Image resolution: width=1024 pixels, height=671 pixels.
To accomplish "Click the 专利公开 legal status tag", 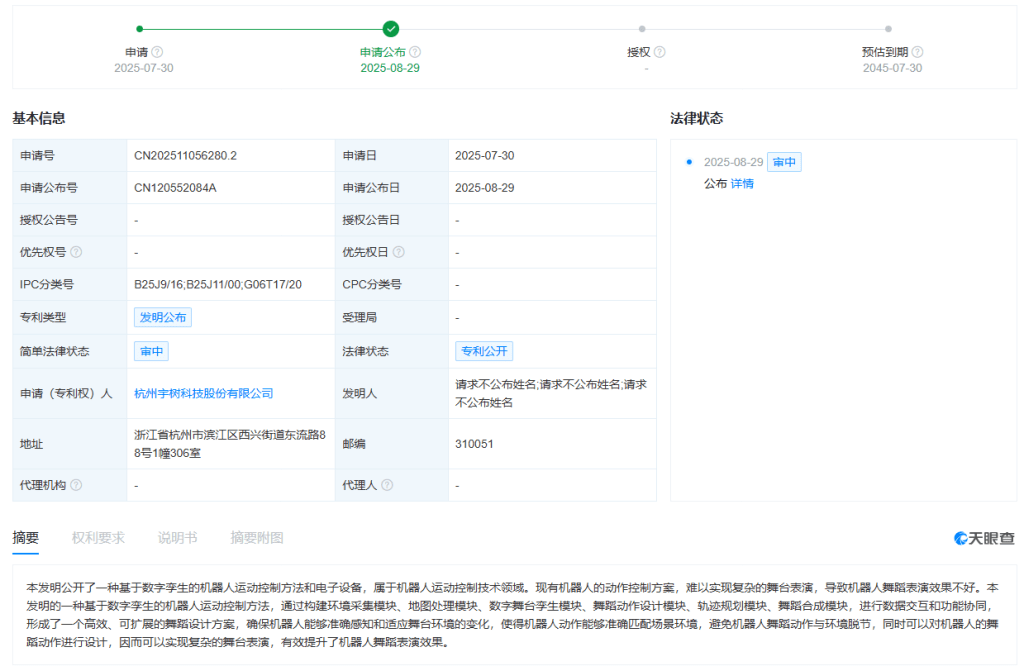I will coord(484,351).
